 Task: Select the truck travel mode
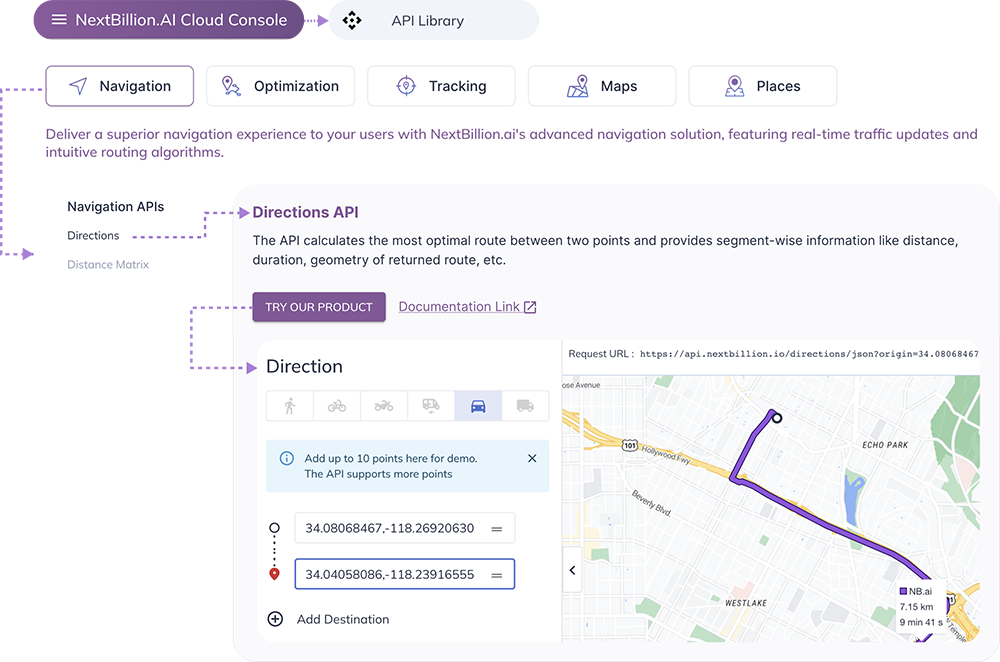coord(525,405)
